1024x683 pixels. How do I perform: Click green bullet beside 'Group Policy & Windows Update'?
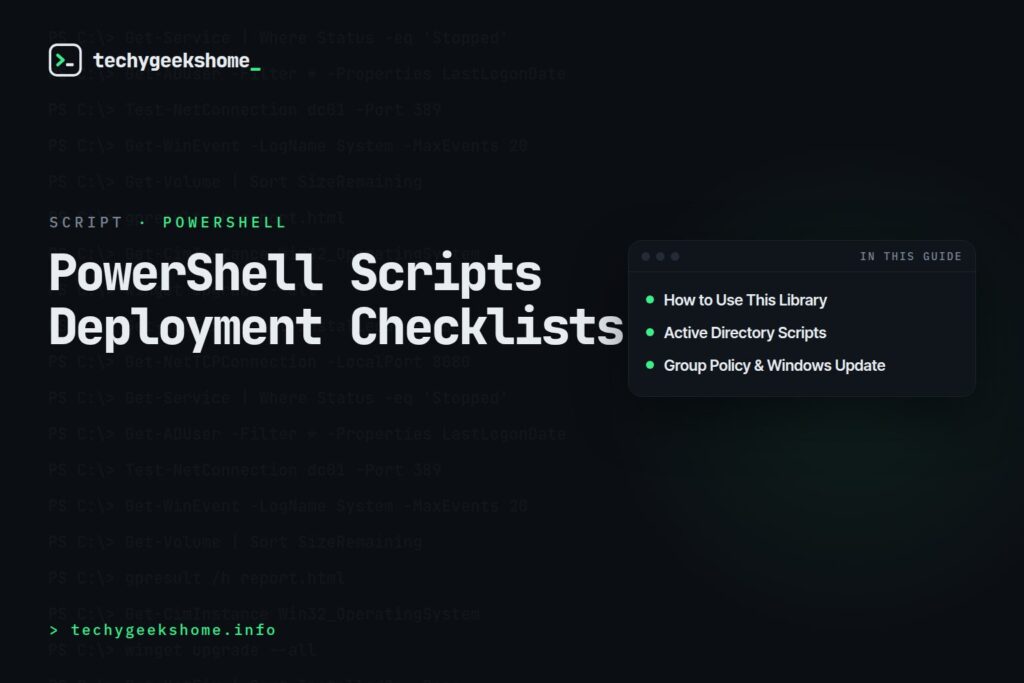pyautogui.click(x=650, y=365)
